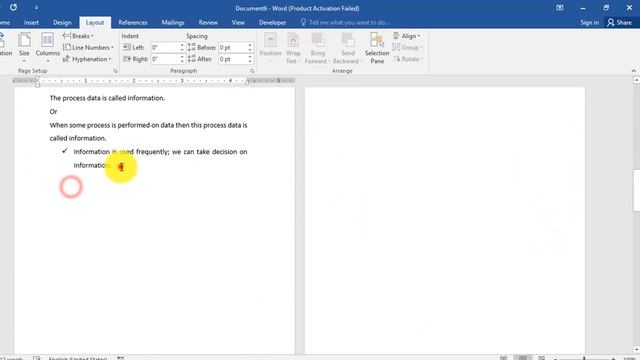Adjust the Spacing After spinner arrows
The width and height of the screenshot is (640, 360).
pyautogui.click(x=250, y=59)
